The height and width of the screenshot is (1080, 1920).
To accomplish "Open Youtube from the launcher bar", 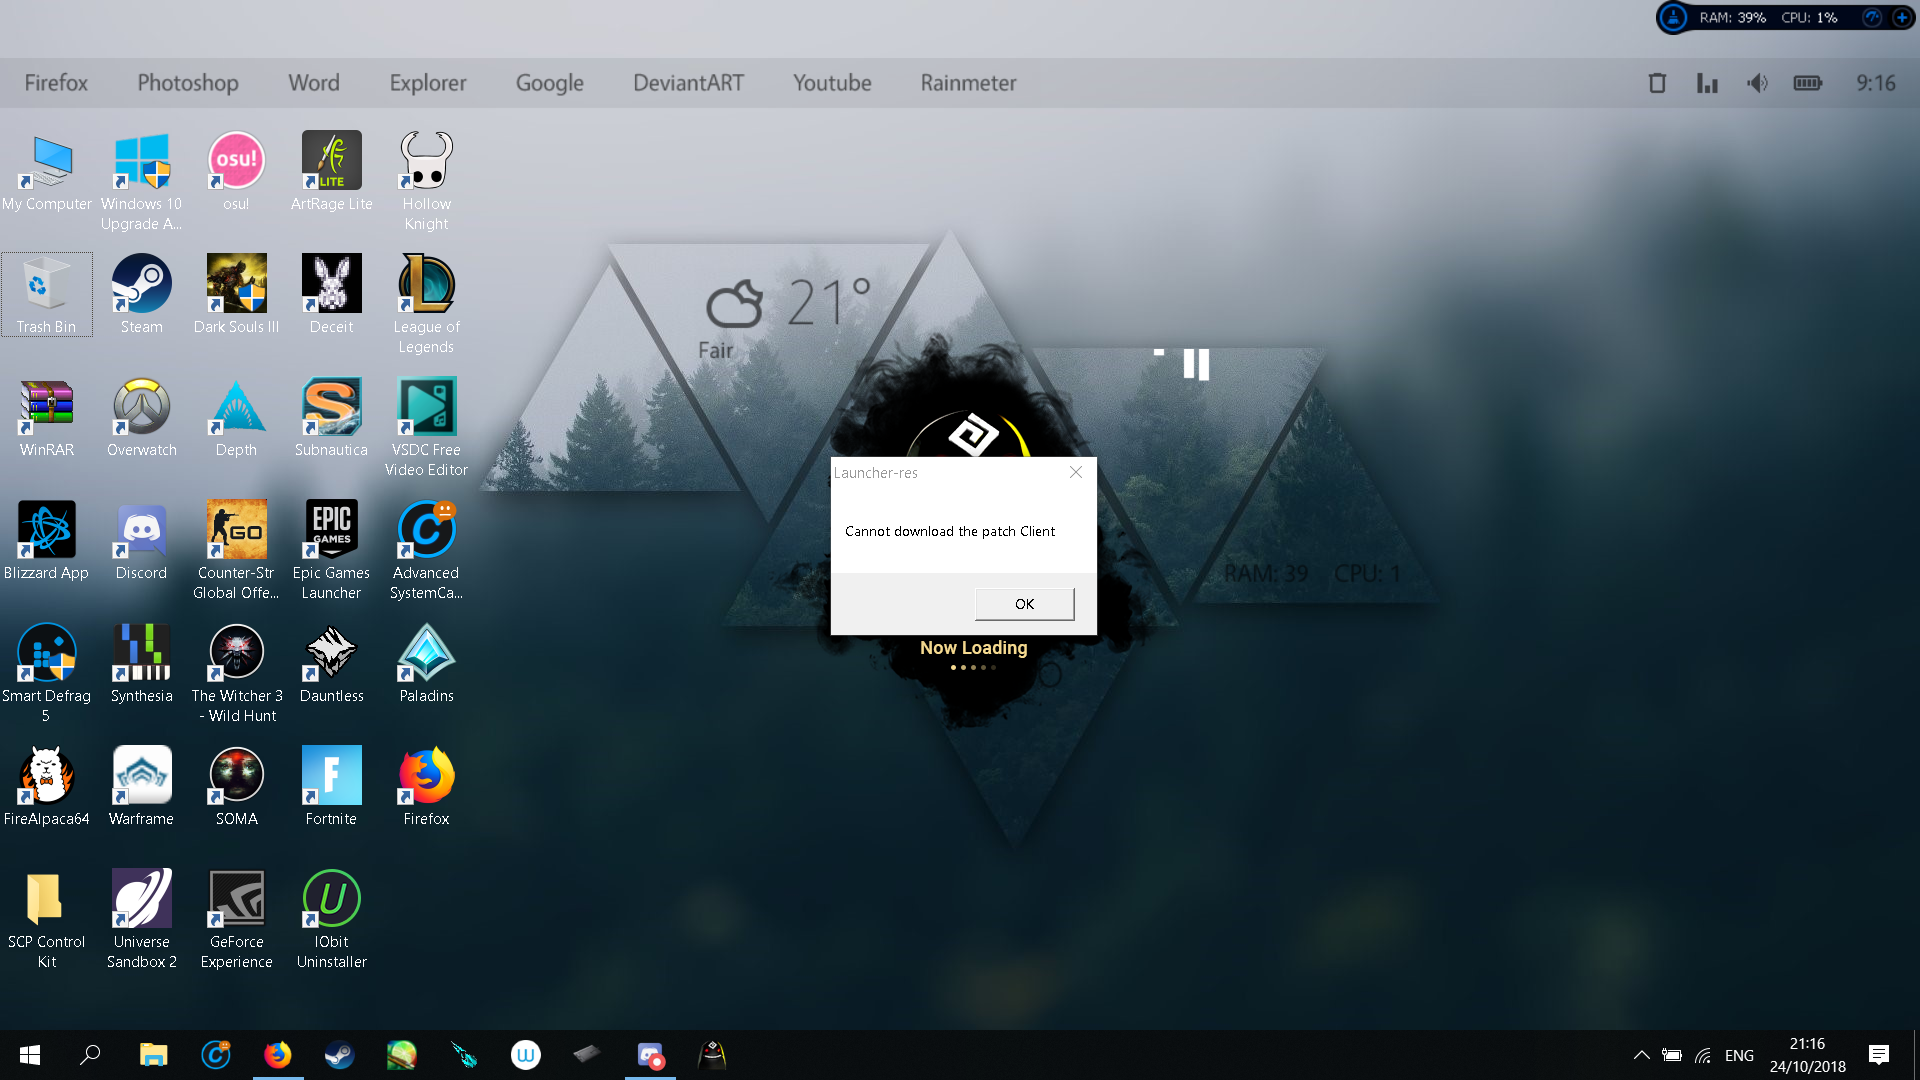I will pyautogui.click(x=832, y=83).
